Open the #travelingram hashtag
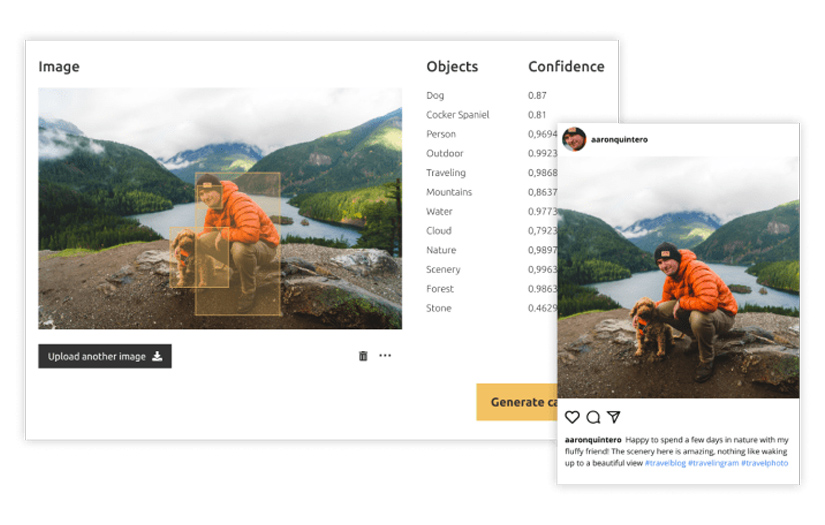Screen dimensions: 825x525 click(713, 463)
